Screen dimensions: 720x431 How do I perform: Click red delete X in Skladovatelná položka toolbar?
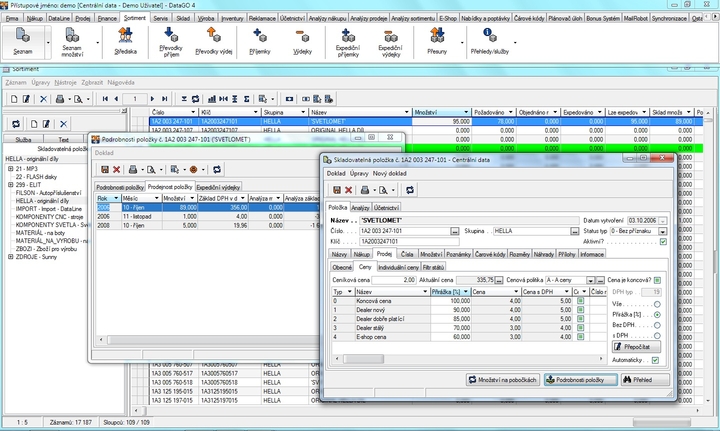tap(349, 190)
